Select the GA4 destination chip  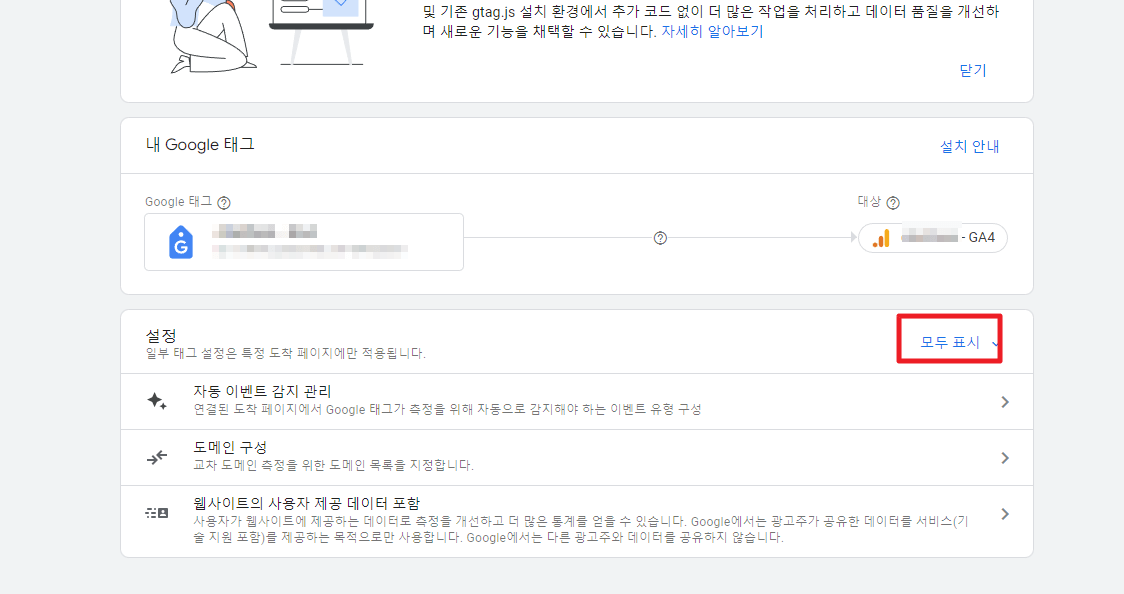(x=932, y=238)
